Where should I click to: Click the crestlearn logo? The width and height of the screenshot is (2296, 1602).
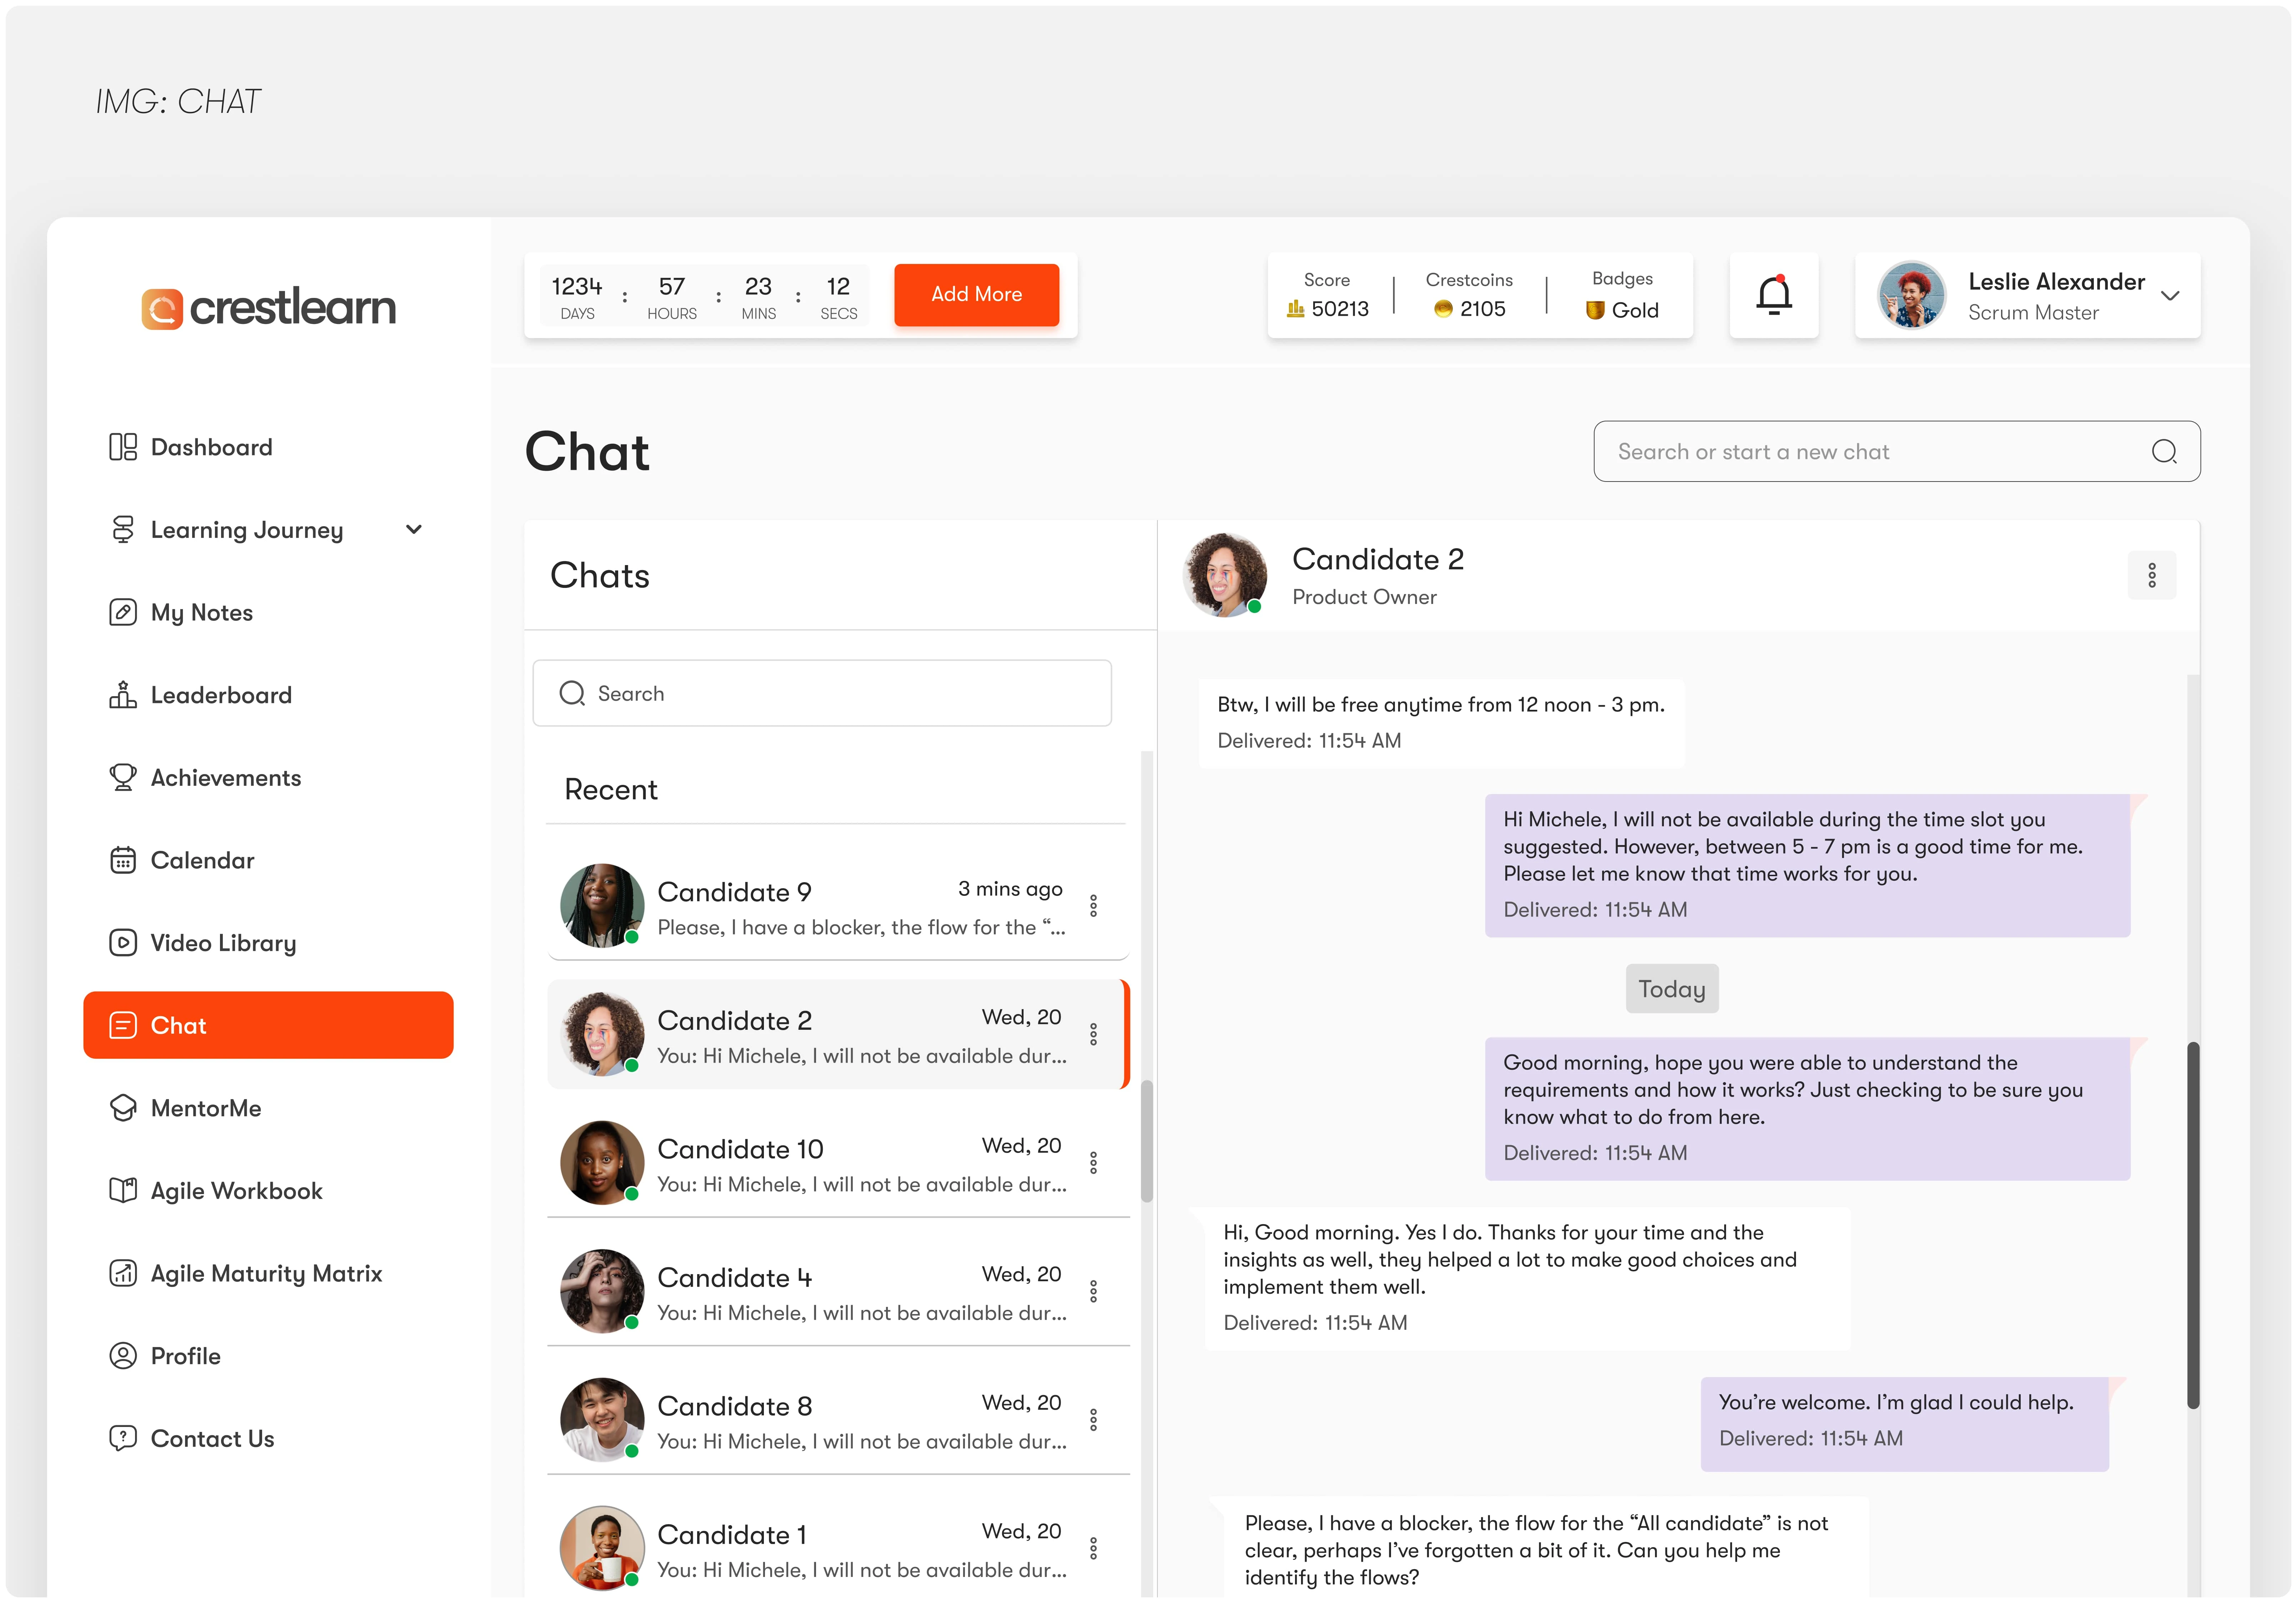(x=268, y=308)
